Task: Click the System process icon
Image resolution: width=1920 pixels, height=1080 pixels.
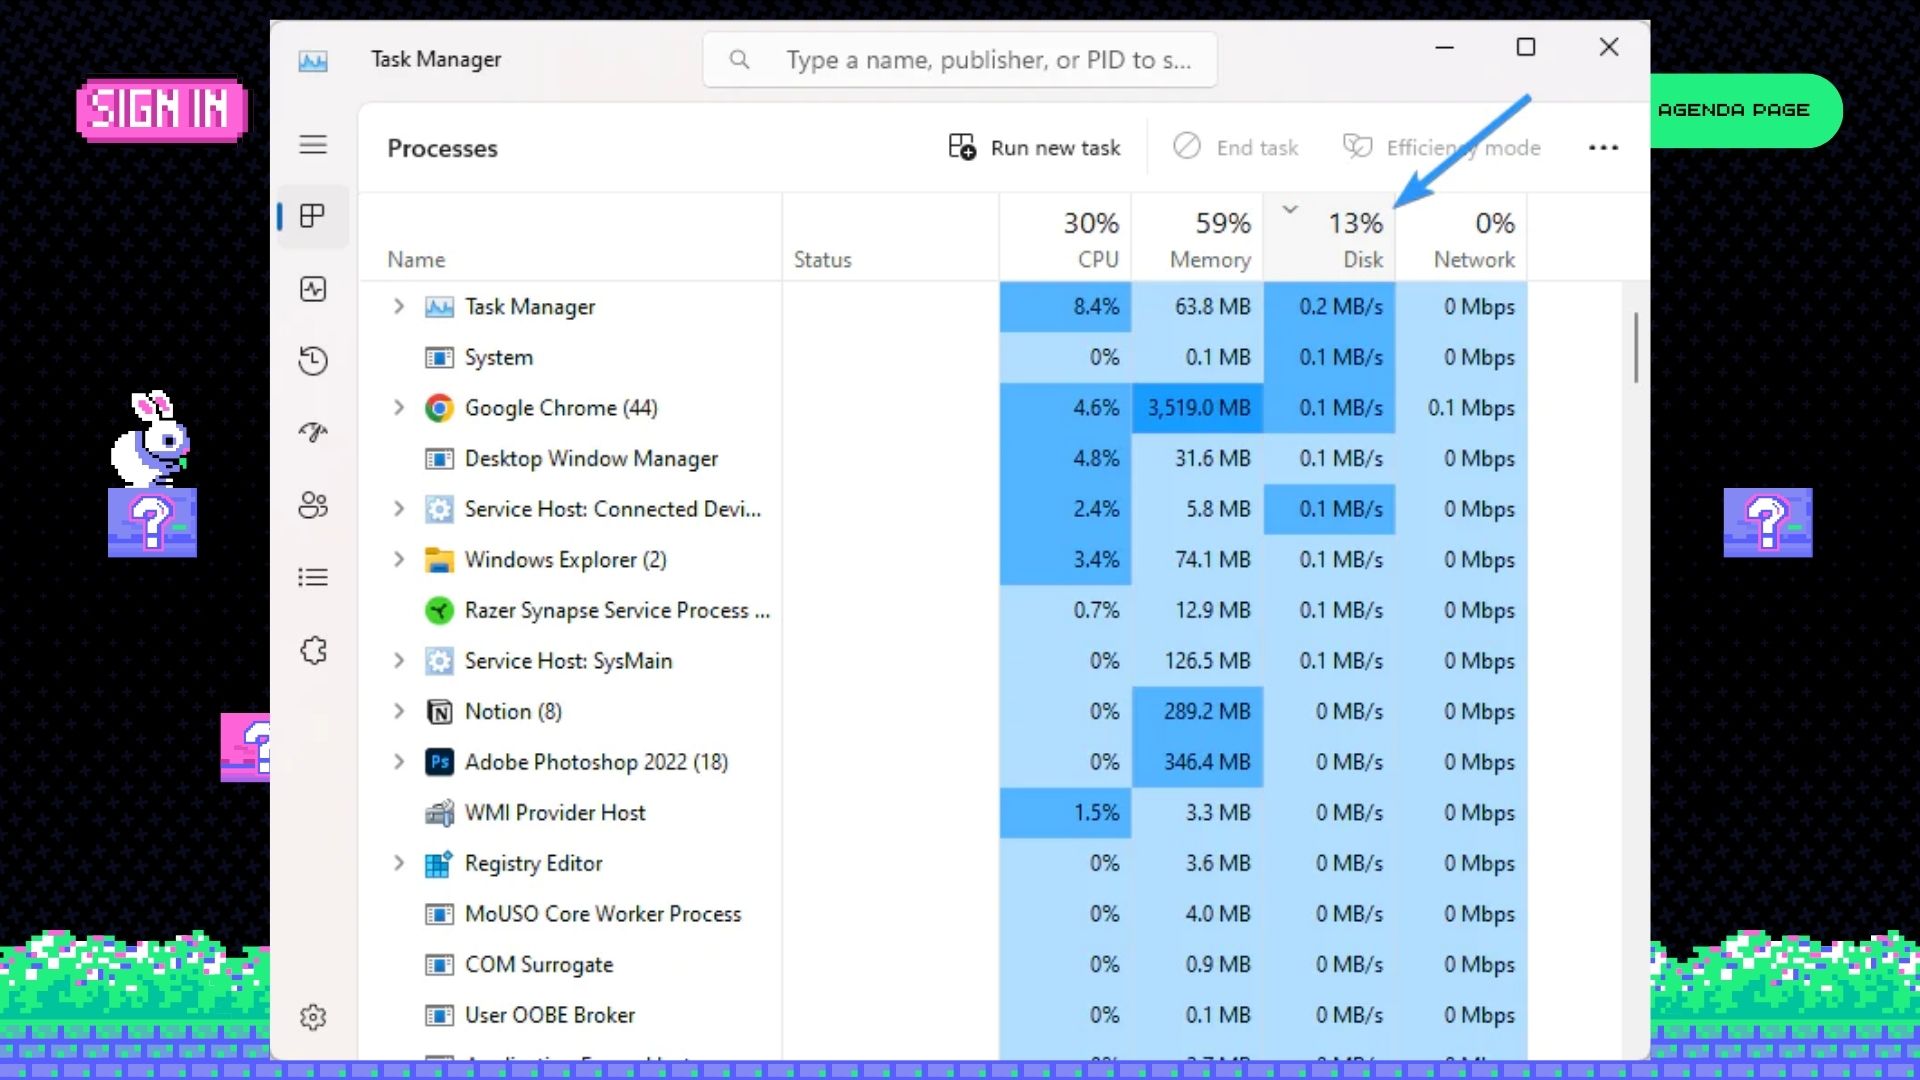Action: coord(439,358)
